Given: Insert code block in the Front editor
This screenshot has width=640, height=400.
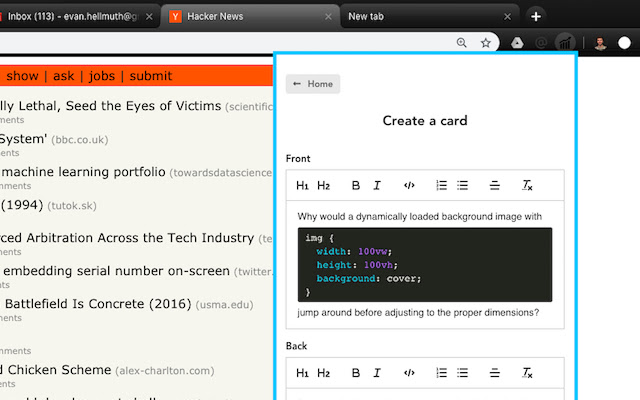Looking at the screenshot, I should coord(409,185).
